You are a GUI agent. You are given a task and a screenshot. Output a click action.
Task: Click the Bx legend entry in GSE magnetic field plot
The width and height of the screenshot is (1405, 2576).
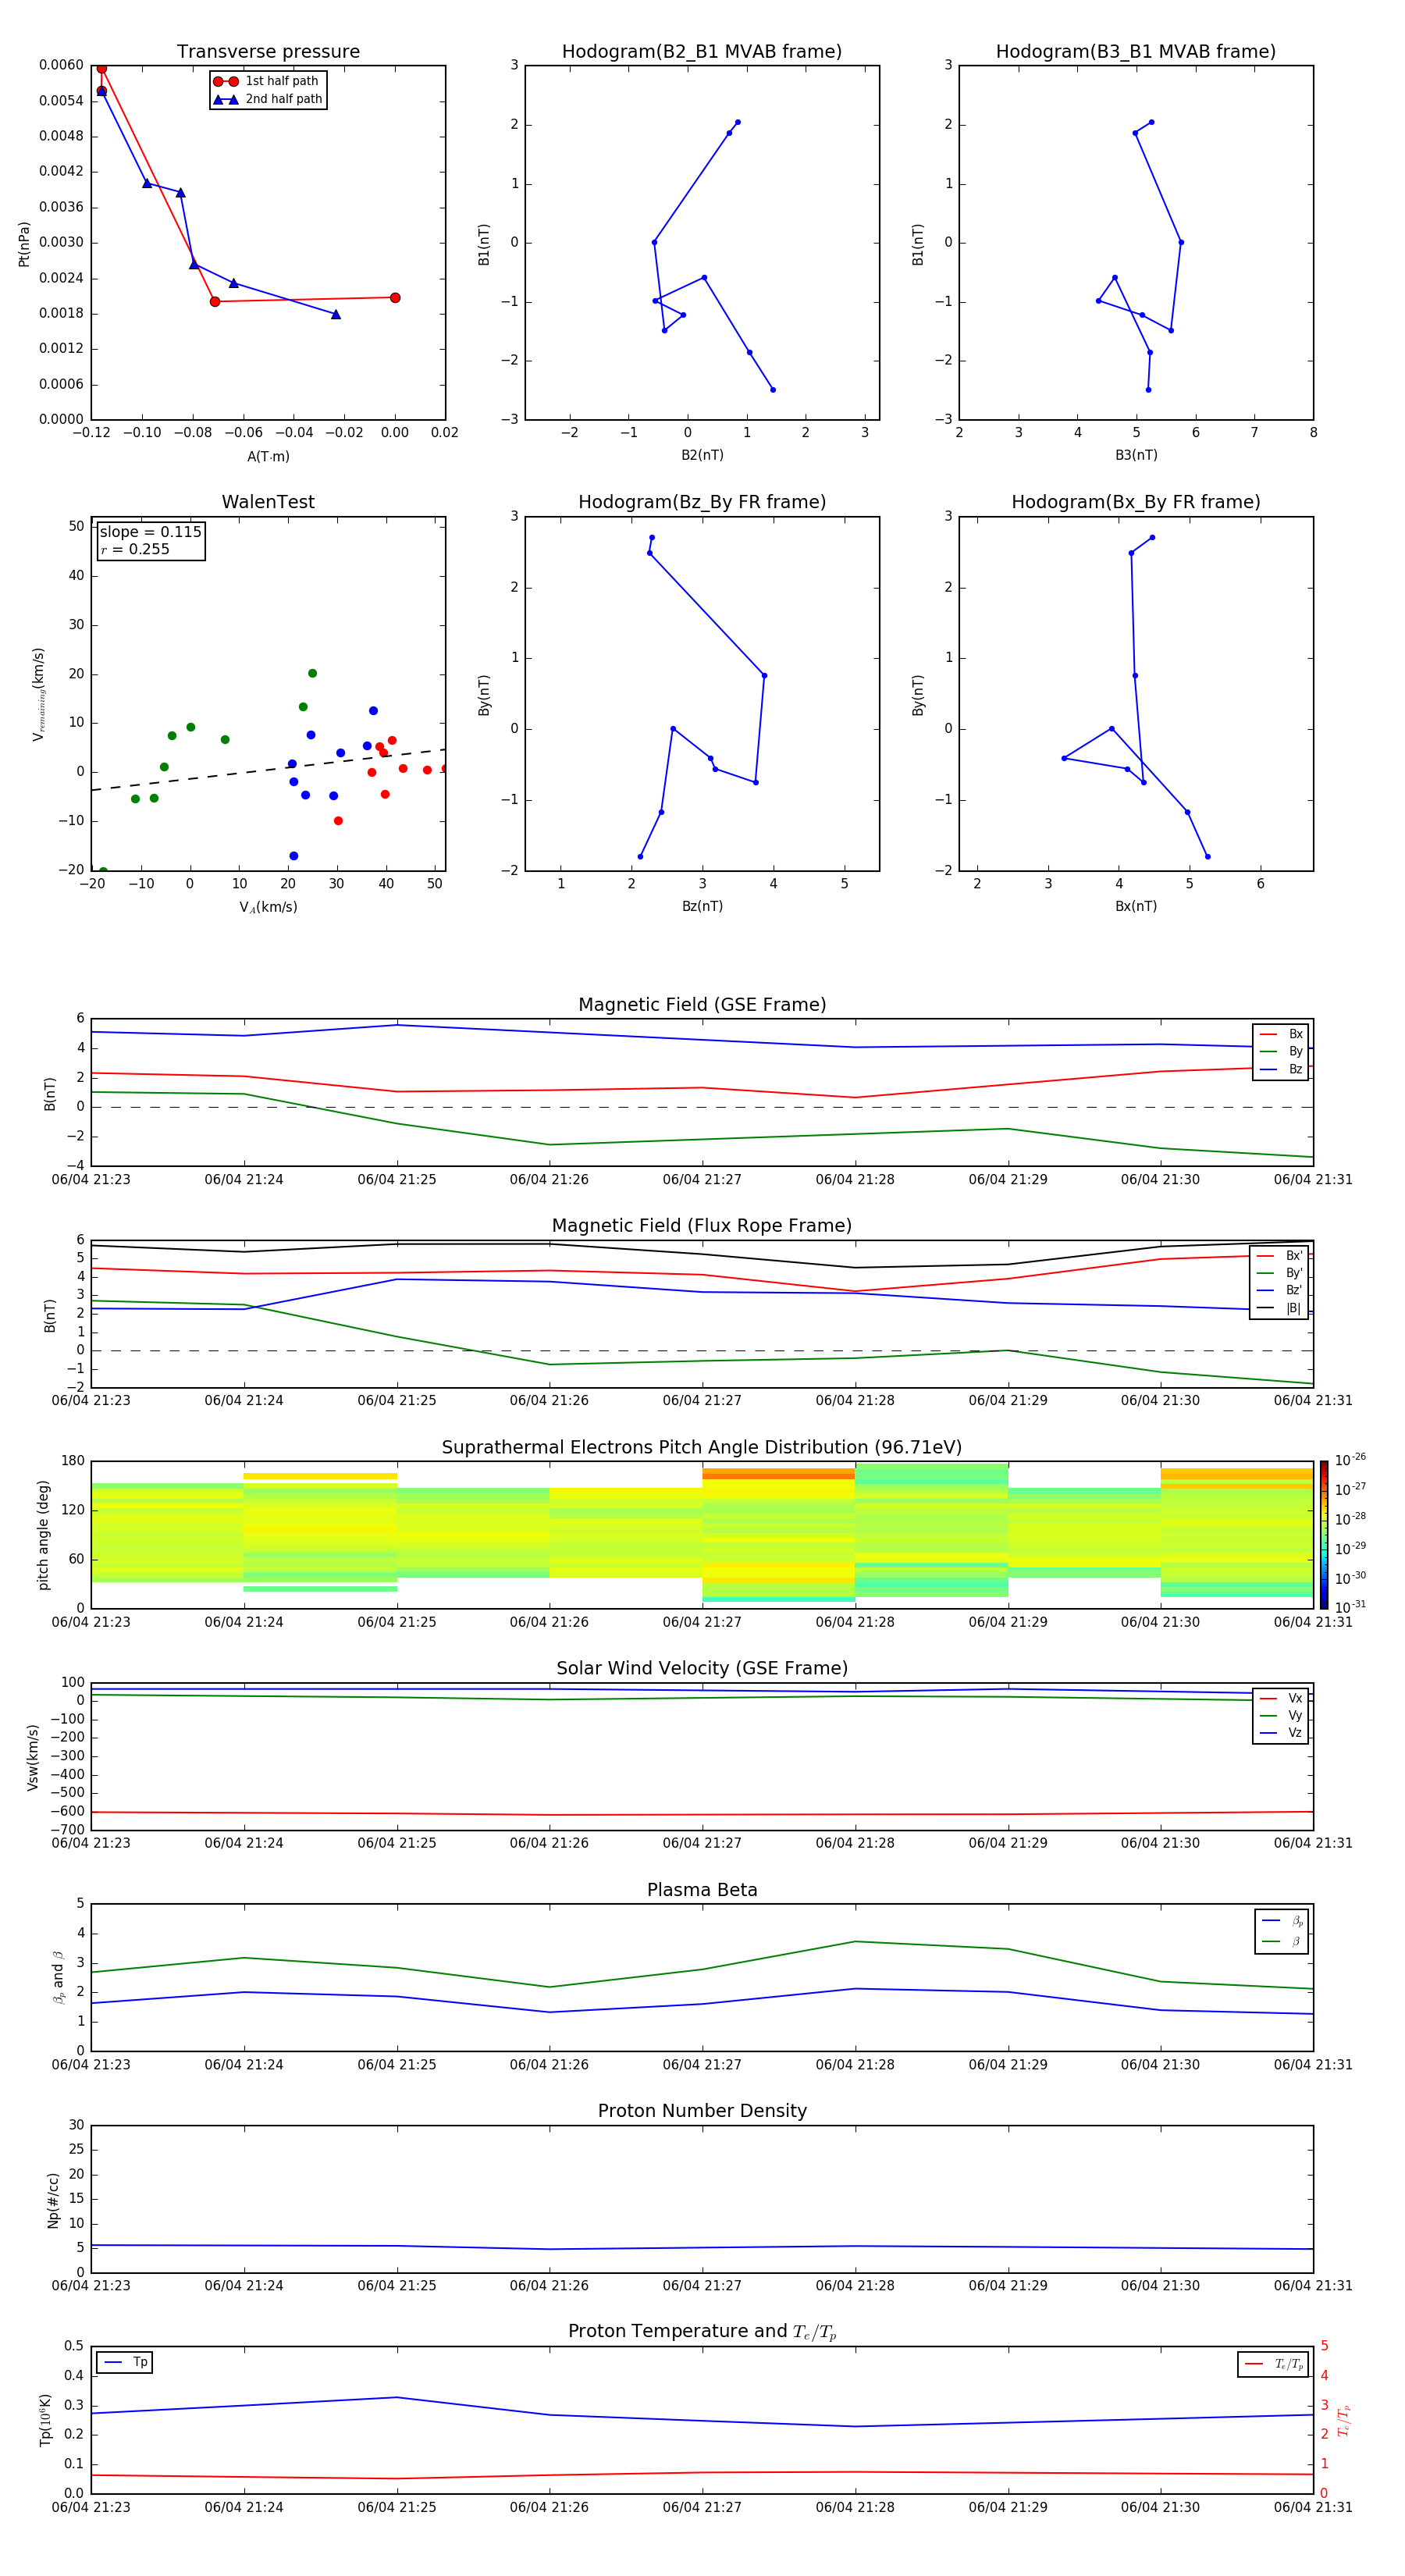[x=1281, y=1034]
